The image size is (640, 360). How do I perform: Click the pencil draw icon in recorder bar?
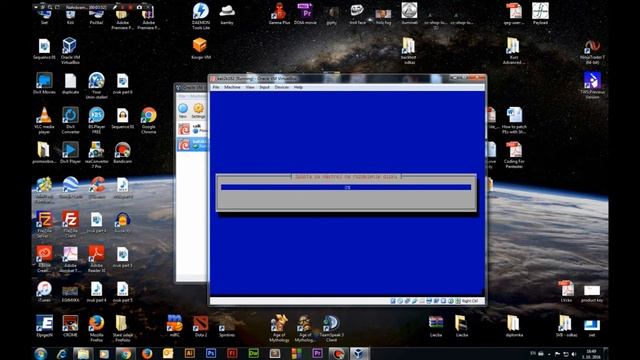pyautogui.click(x=116, y=7)
